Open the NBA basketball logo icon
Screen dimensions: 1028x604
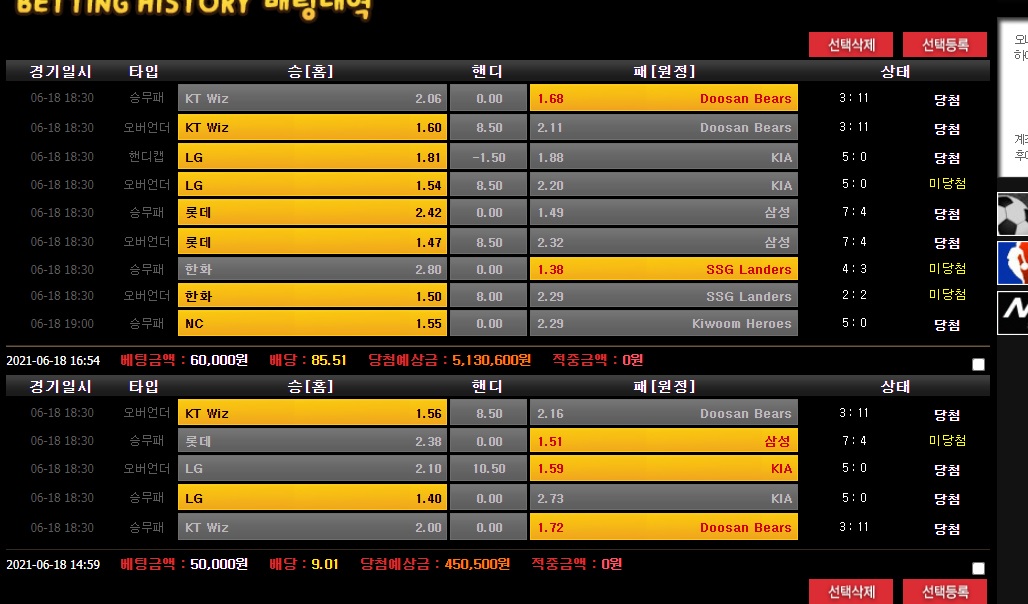1012,263
